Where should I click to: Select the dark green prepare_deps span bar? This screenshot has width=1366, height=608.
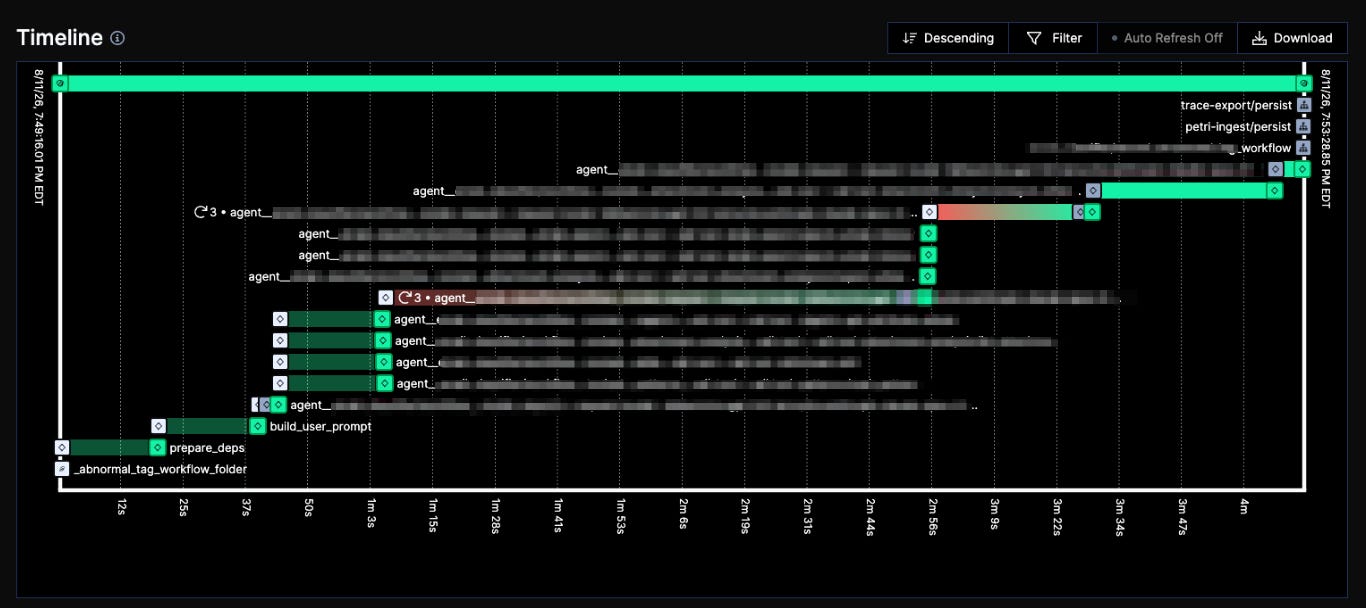click(x=109, y=447)
